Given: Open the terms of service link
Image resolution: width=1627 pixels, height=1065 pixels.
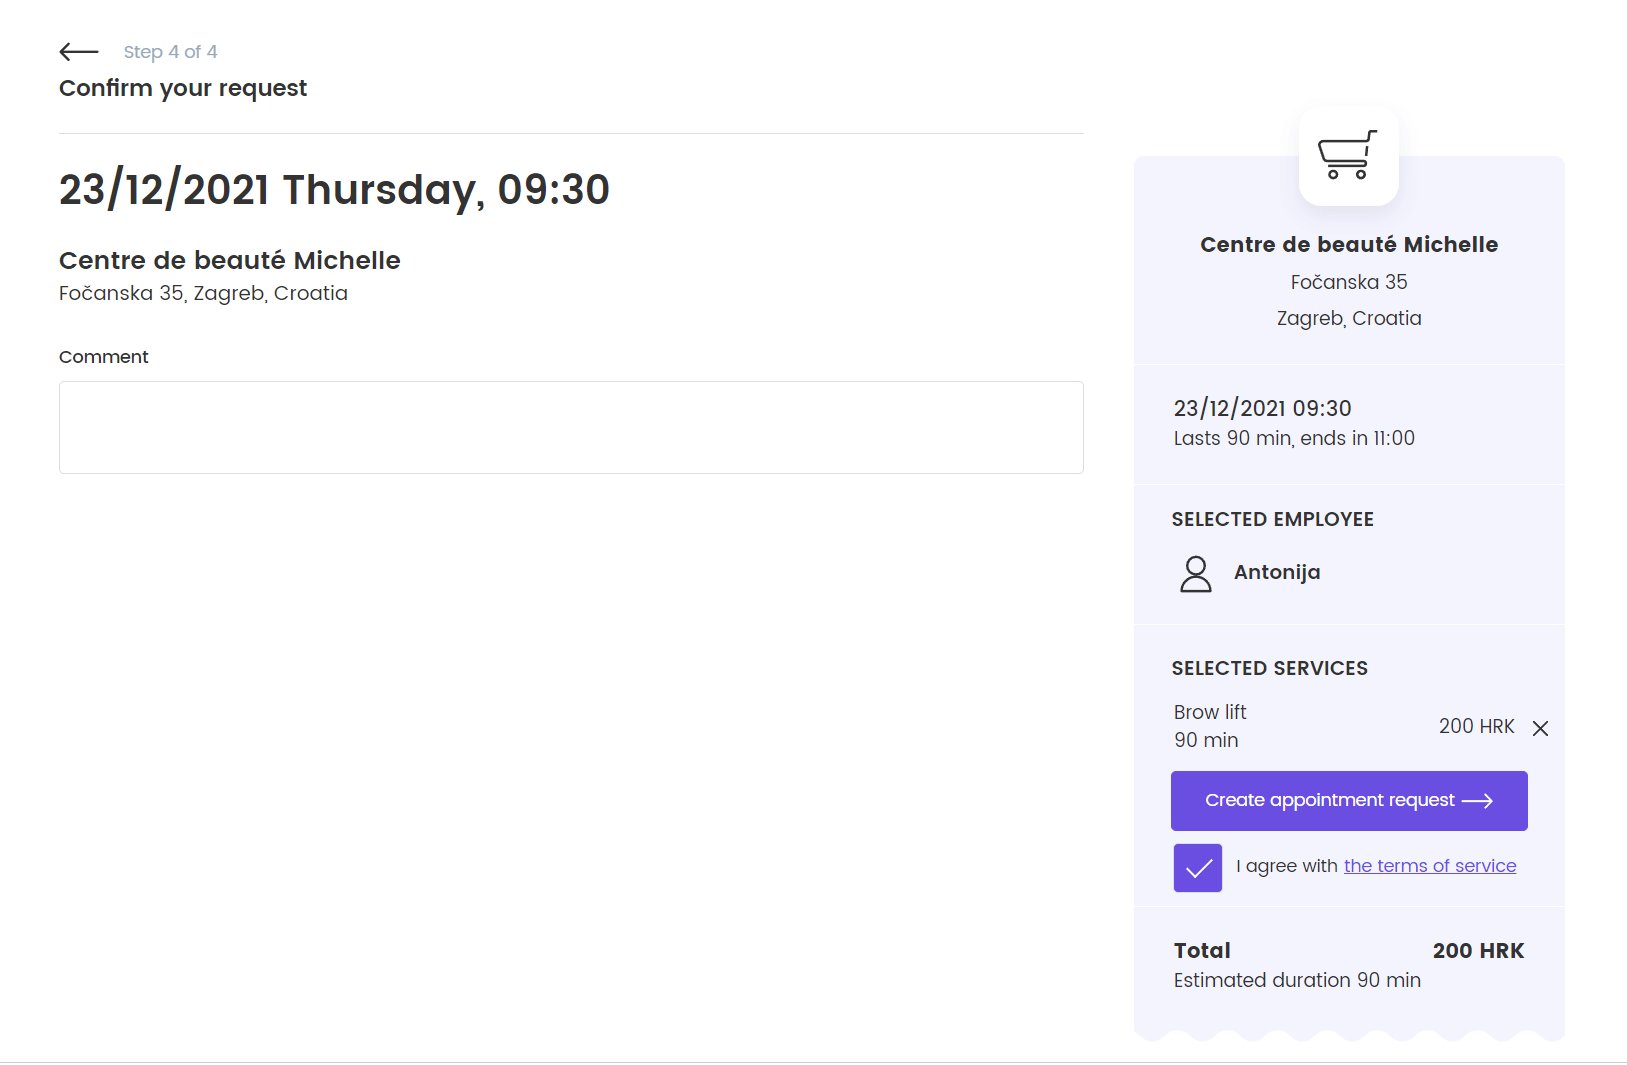Looking at the screenshot, I should click(x=1429, y=866).
